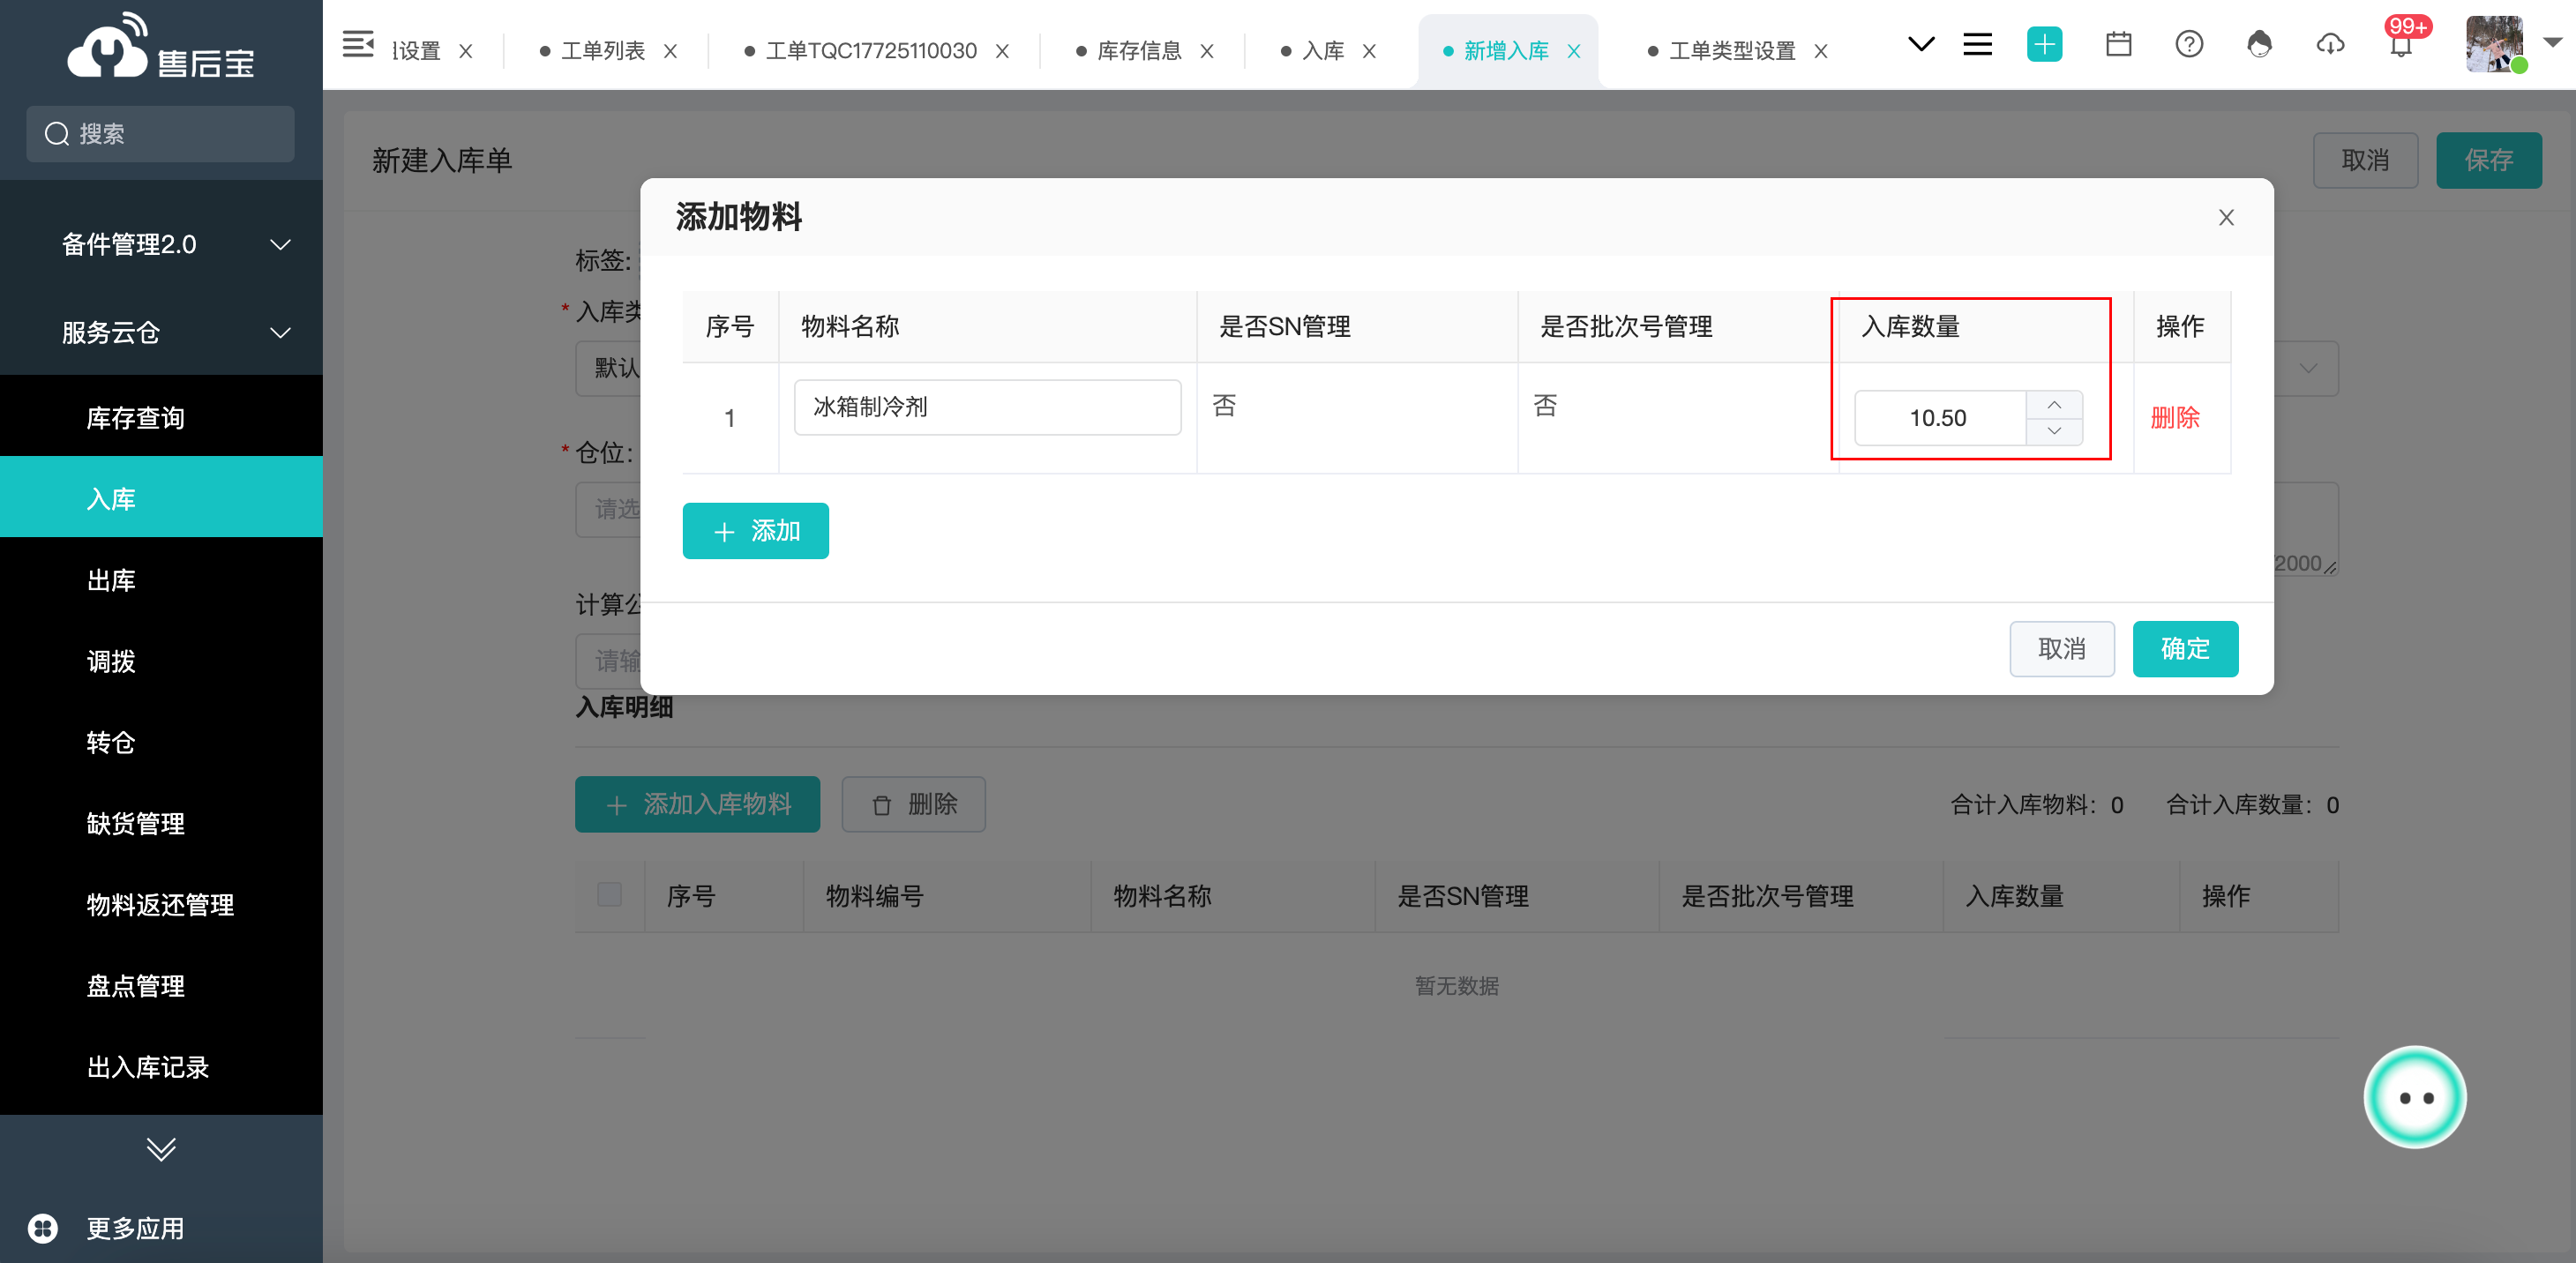Open the calendar icon in top bar
2576x1263 pixels.
tap(2118, 45)
